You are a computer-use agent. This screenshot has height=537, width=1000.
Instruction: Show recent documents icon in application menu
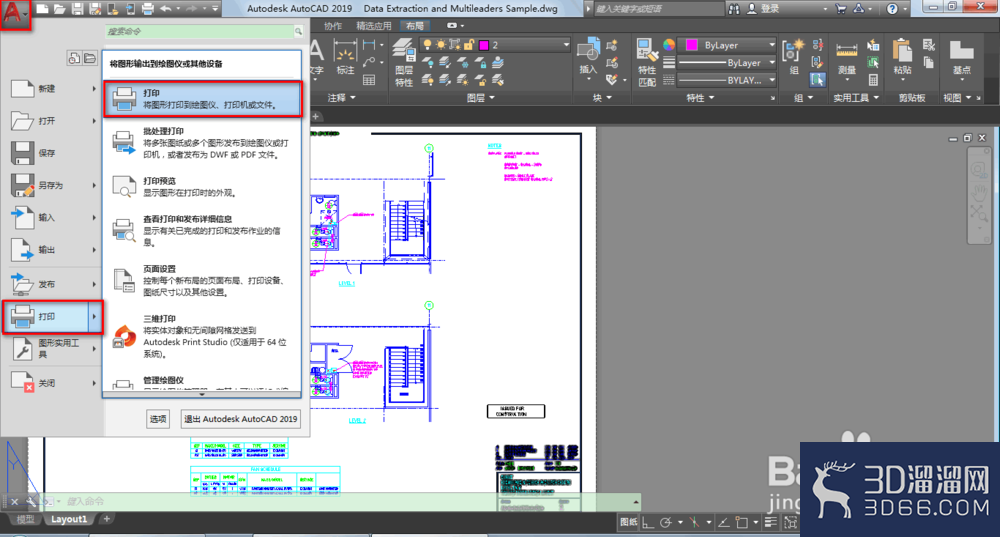point(74,59)
